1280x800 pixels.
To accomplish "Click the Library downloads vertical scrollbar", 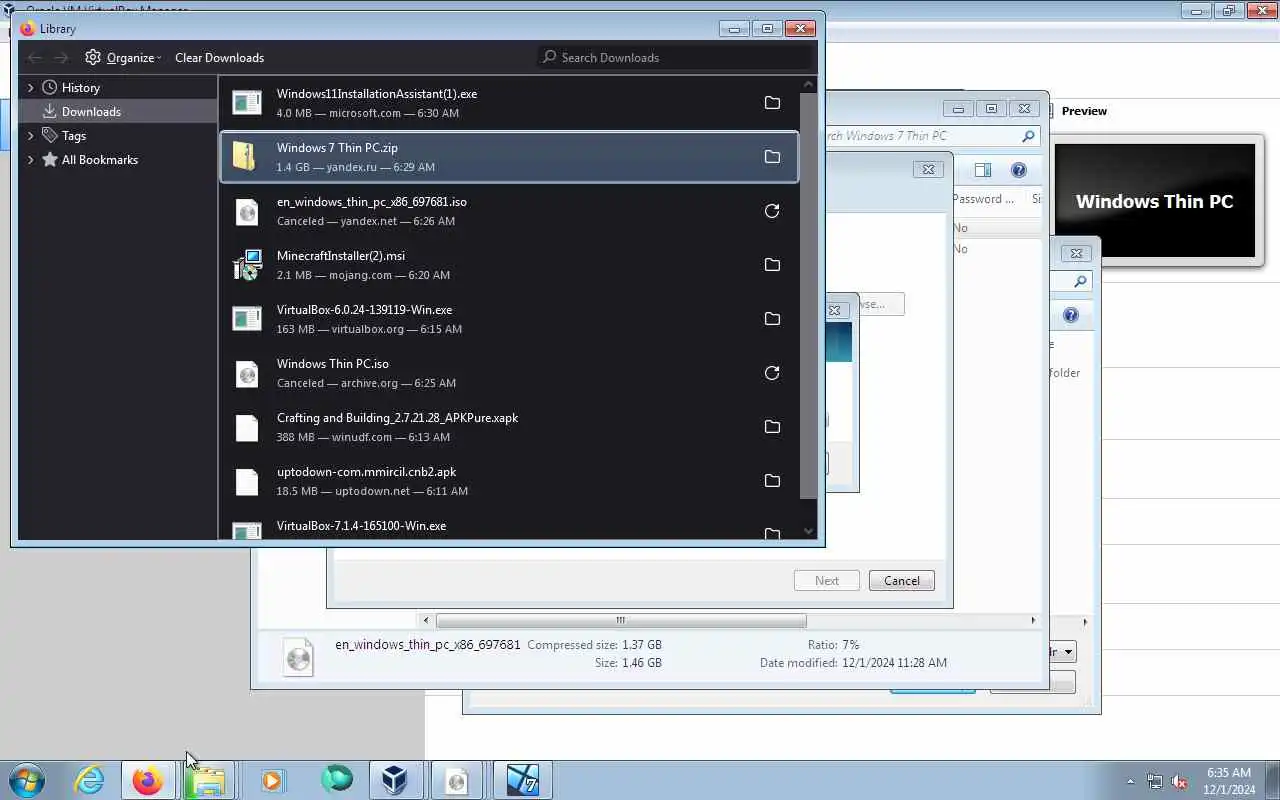I will click(x=809, y=295).
